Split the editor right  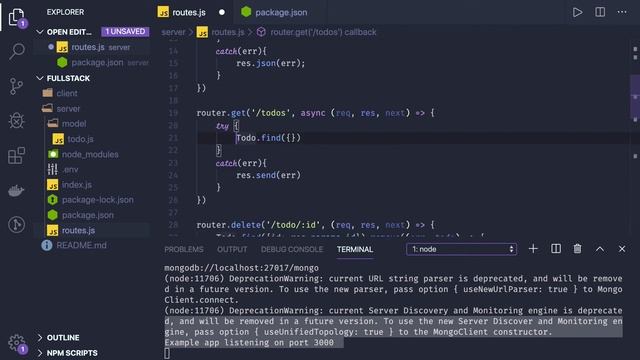(600, 12)
